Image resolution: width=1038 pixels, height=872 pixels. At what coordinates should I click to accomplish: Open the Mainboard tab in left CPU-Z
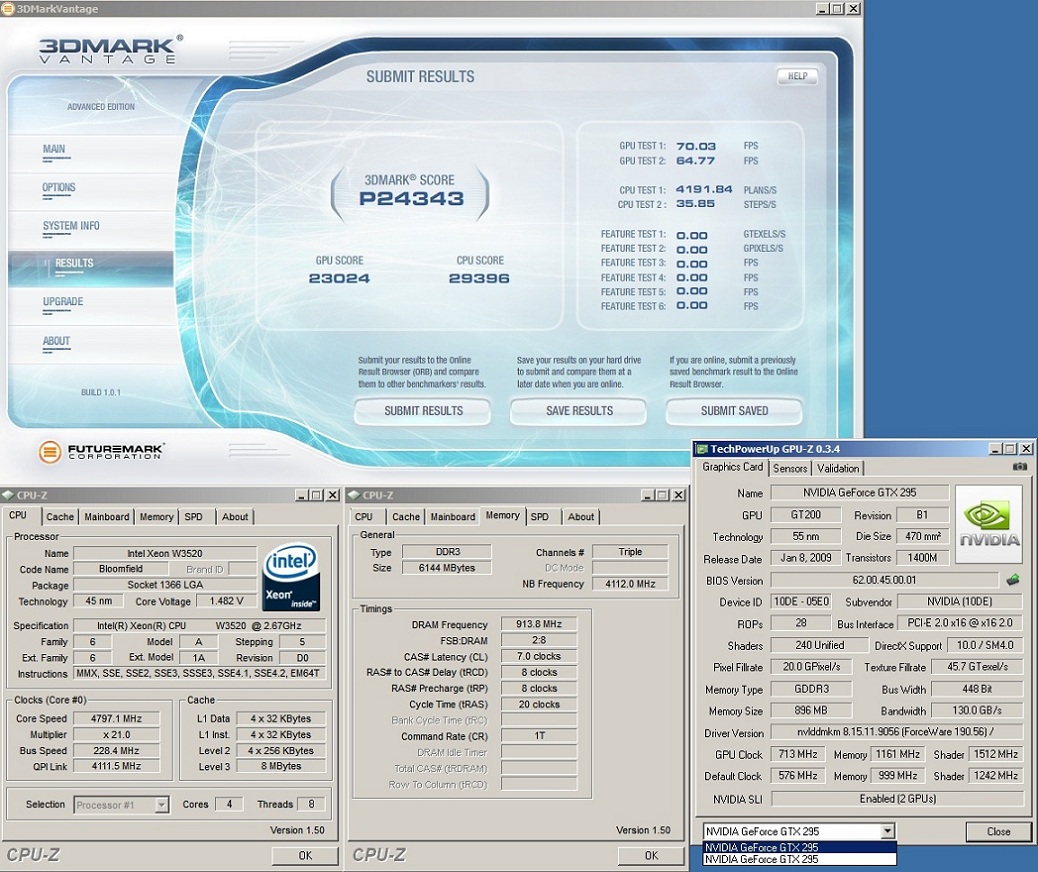[x=107, y=516]
